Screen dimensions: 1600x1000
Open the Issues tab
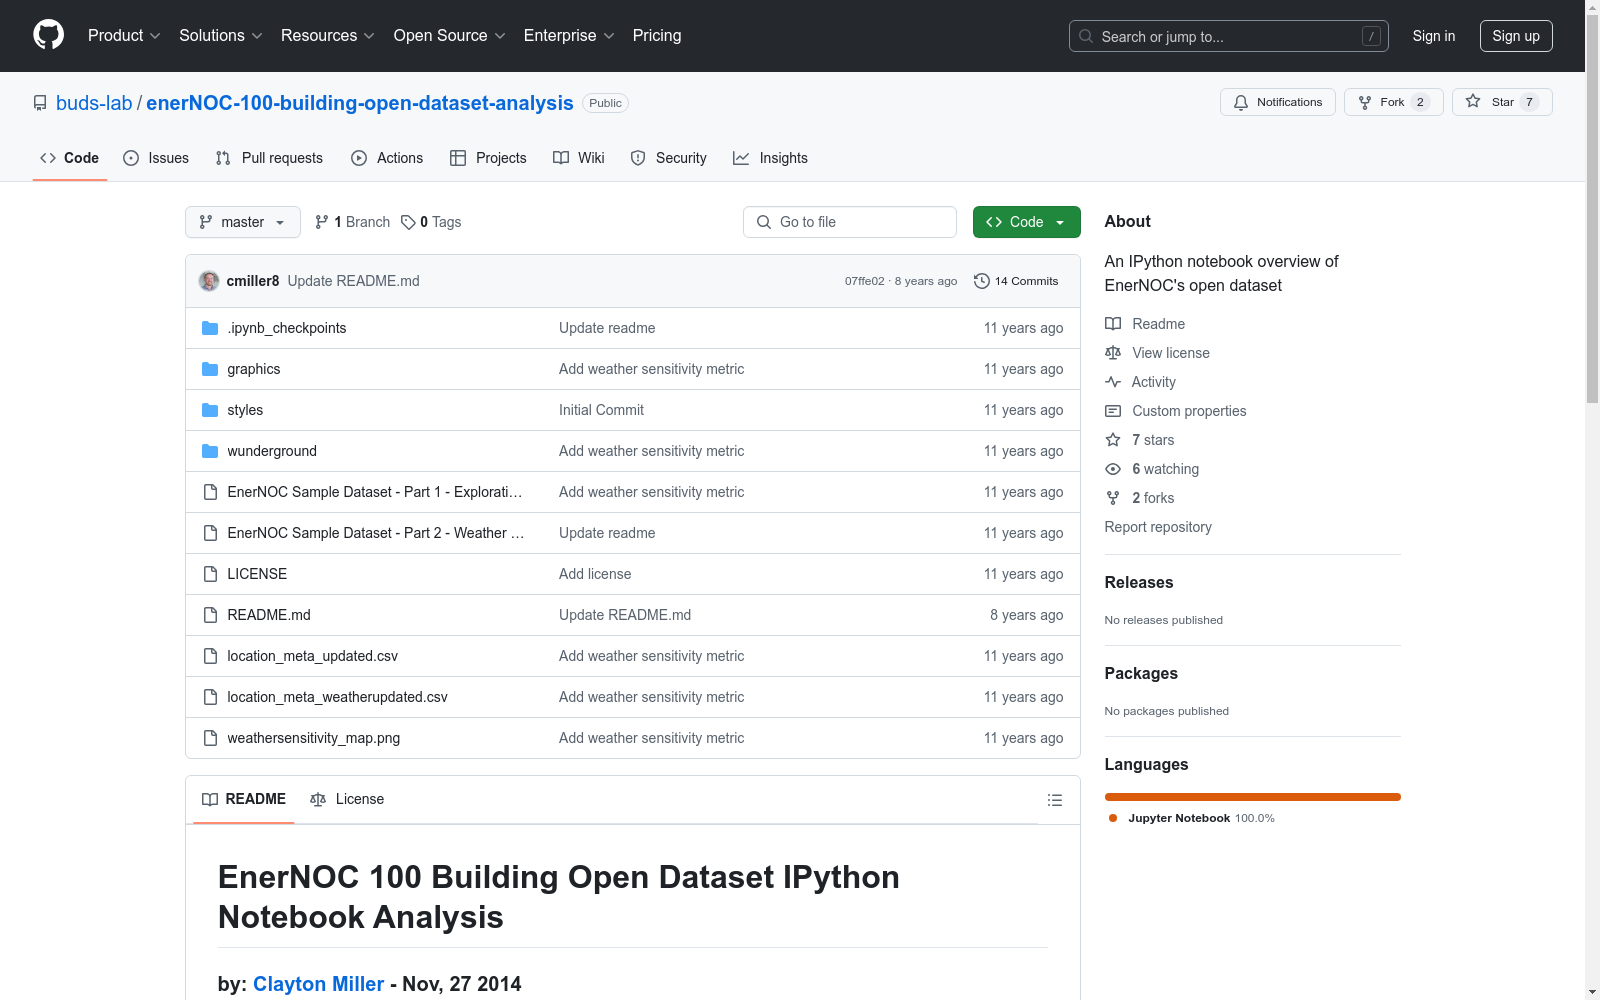click(156, 158)
